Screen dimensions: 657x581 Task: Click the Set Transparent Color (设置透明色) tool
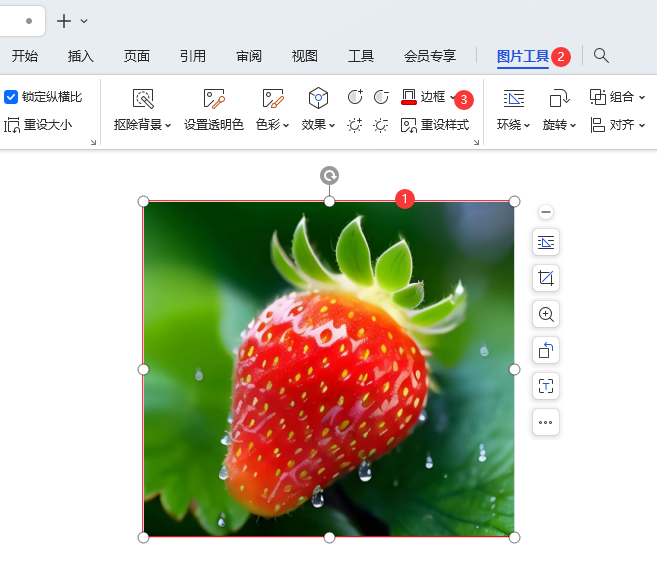pyautogui.click(x=213, y=110)
